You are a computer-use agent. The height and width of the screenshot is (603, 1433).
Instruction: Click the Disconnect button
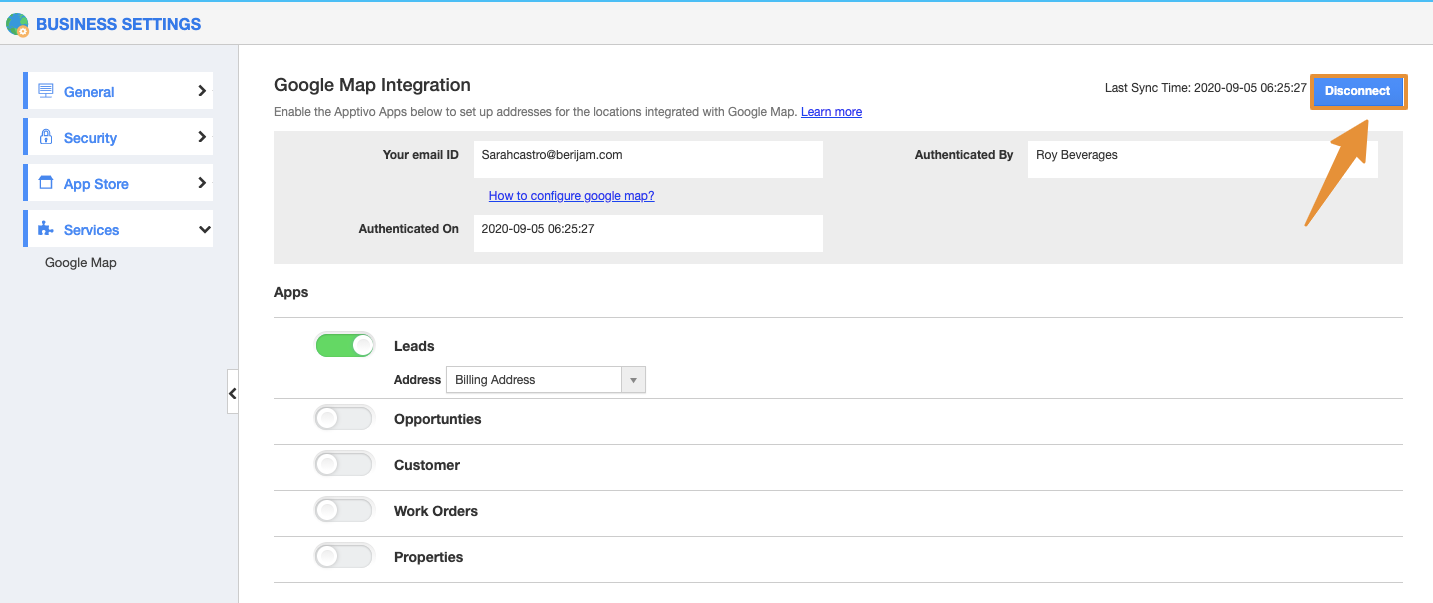click(x=1357, y=91)
